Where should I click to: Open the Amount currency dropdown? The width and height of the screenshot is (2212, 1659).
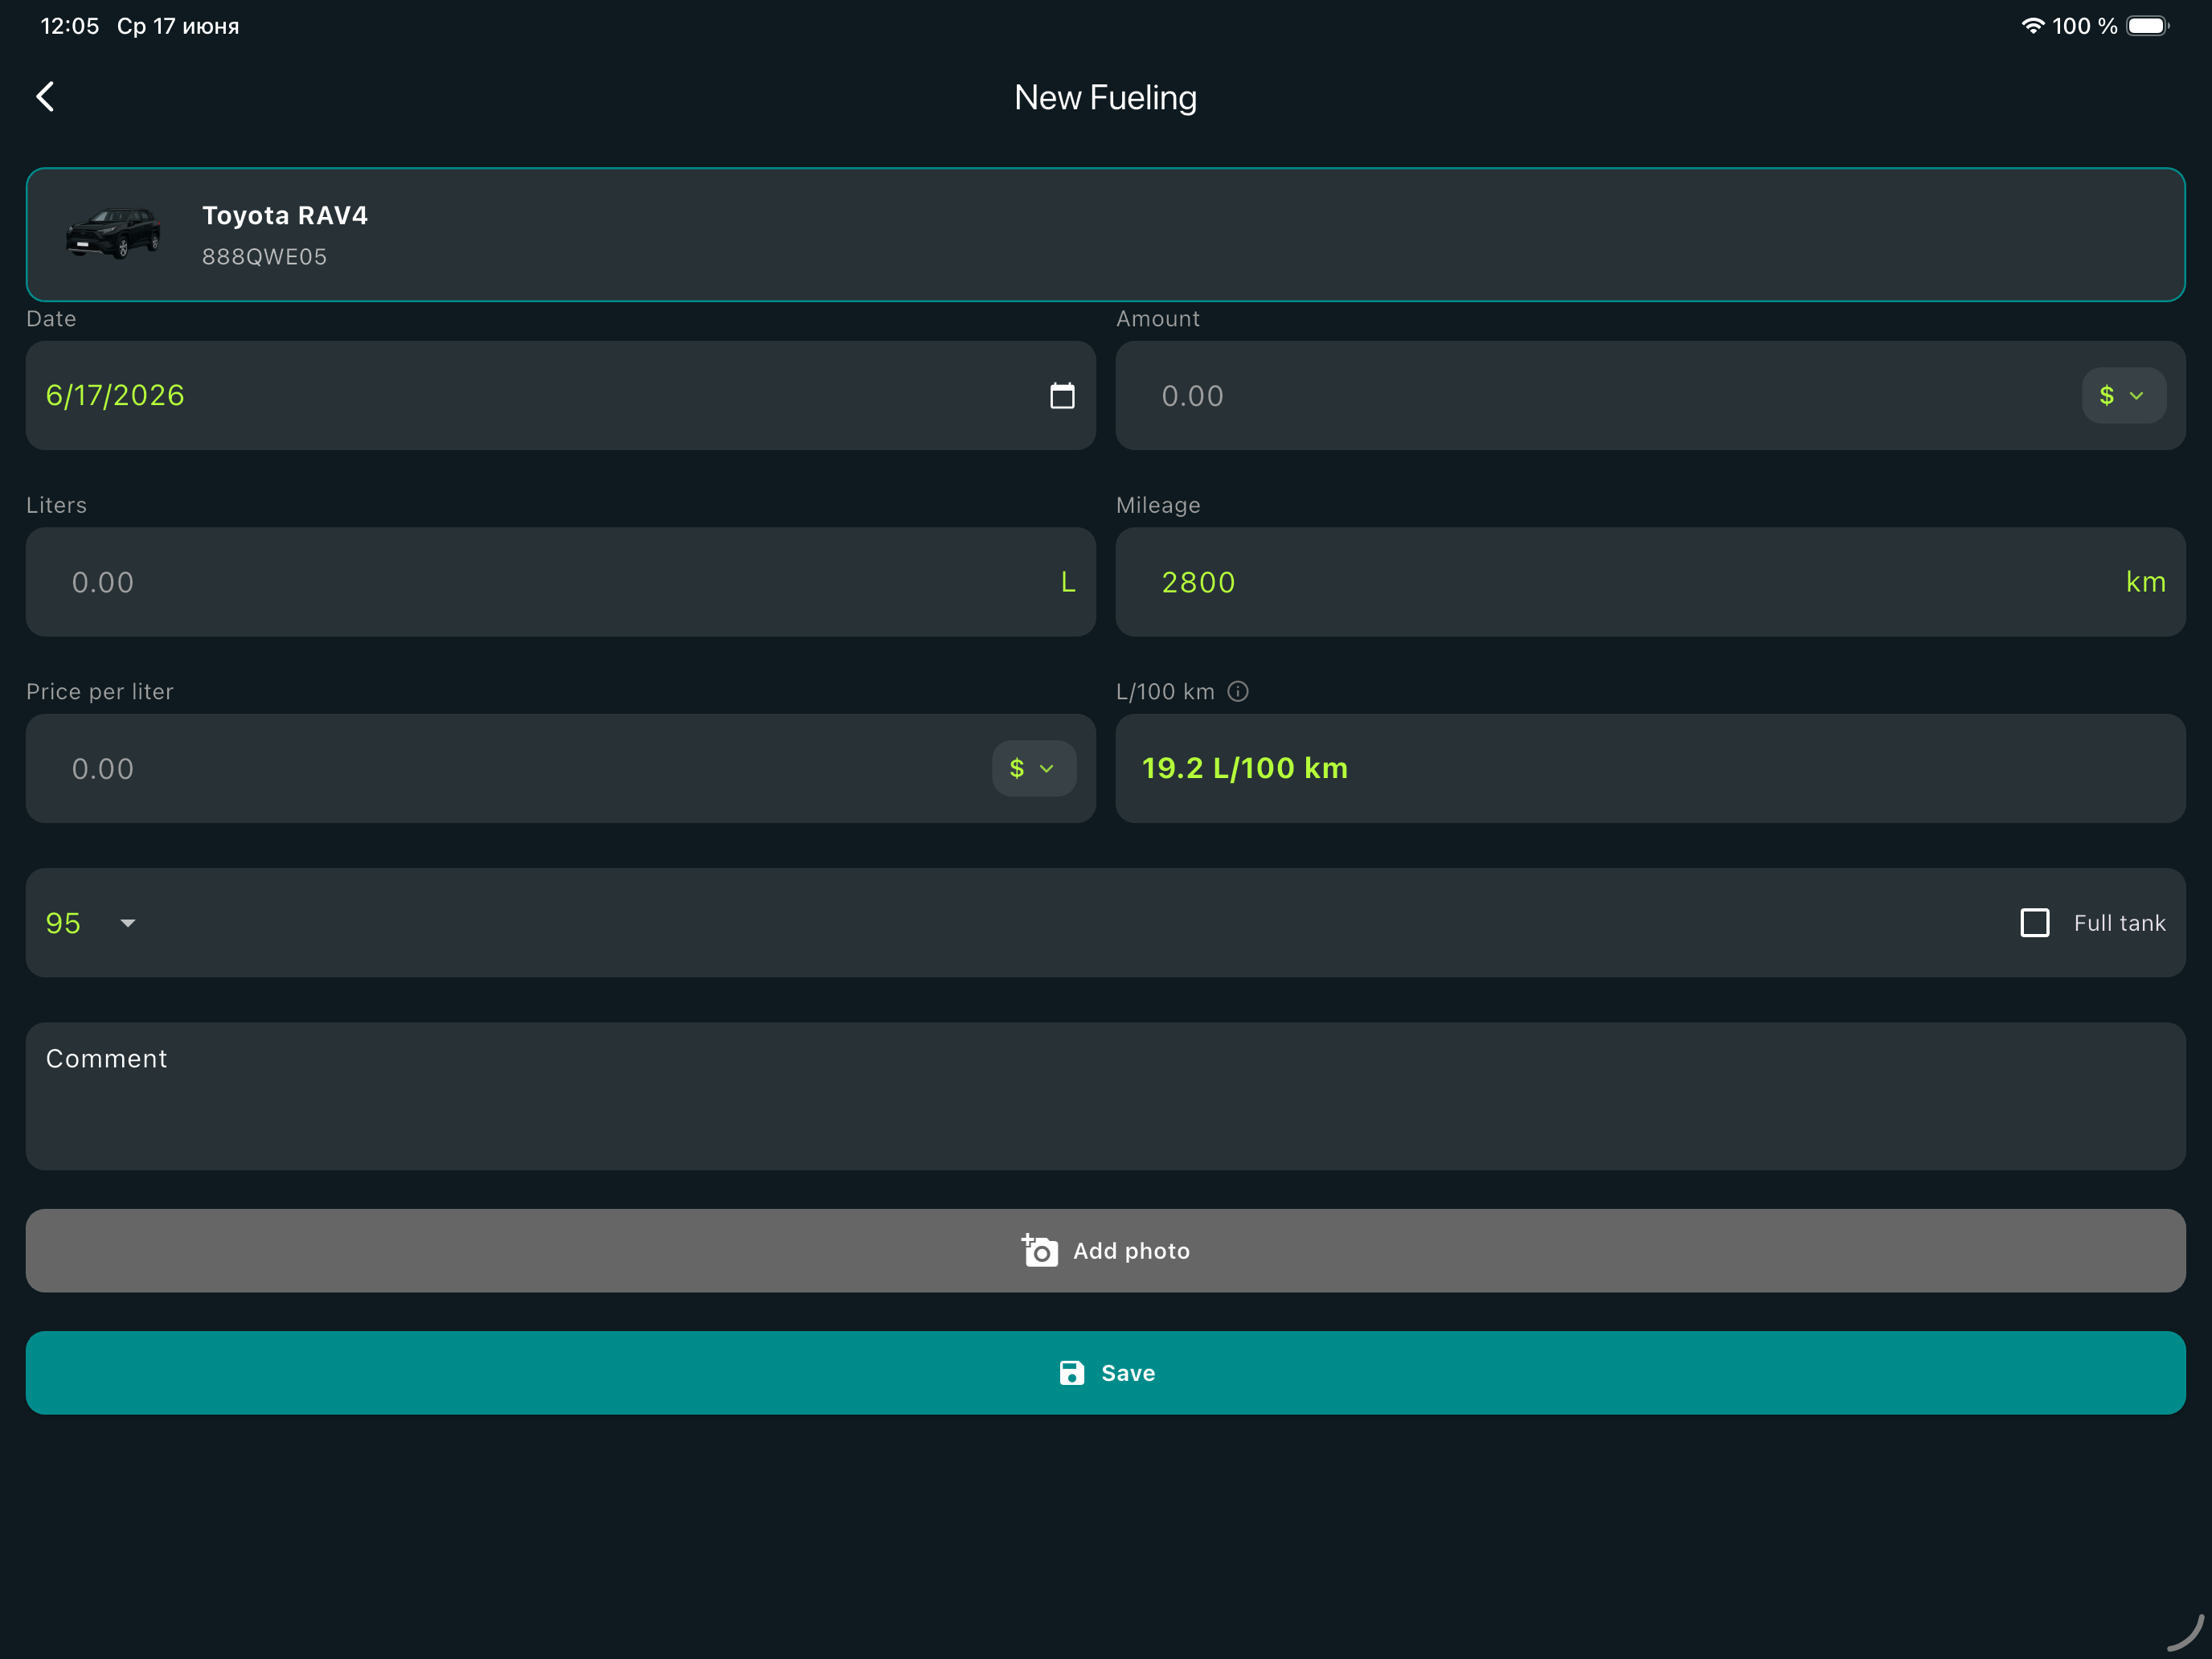(x=2123, y=396)
